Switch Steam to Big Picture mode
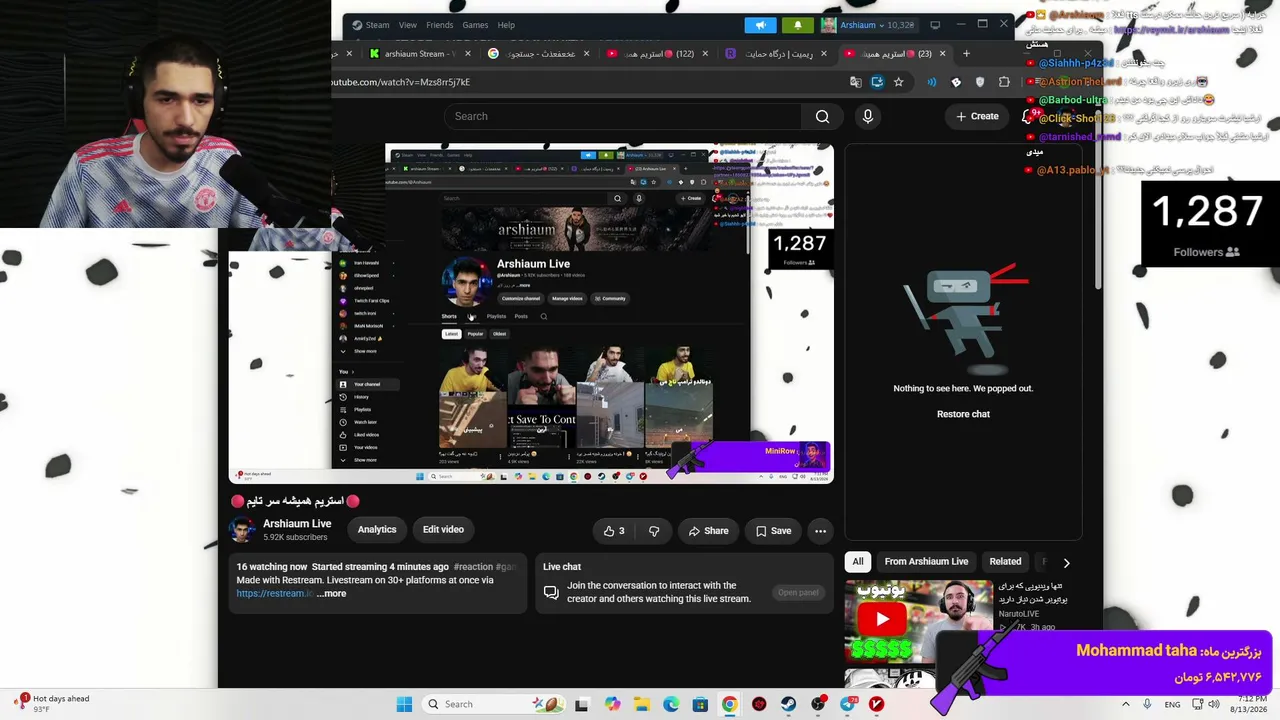1280x720 pixels. (x=935, y=25)
